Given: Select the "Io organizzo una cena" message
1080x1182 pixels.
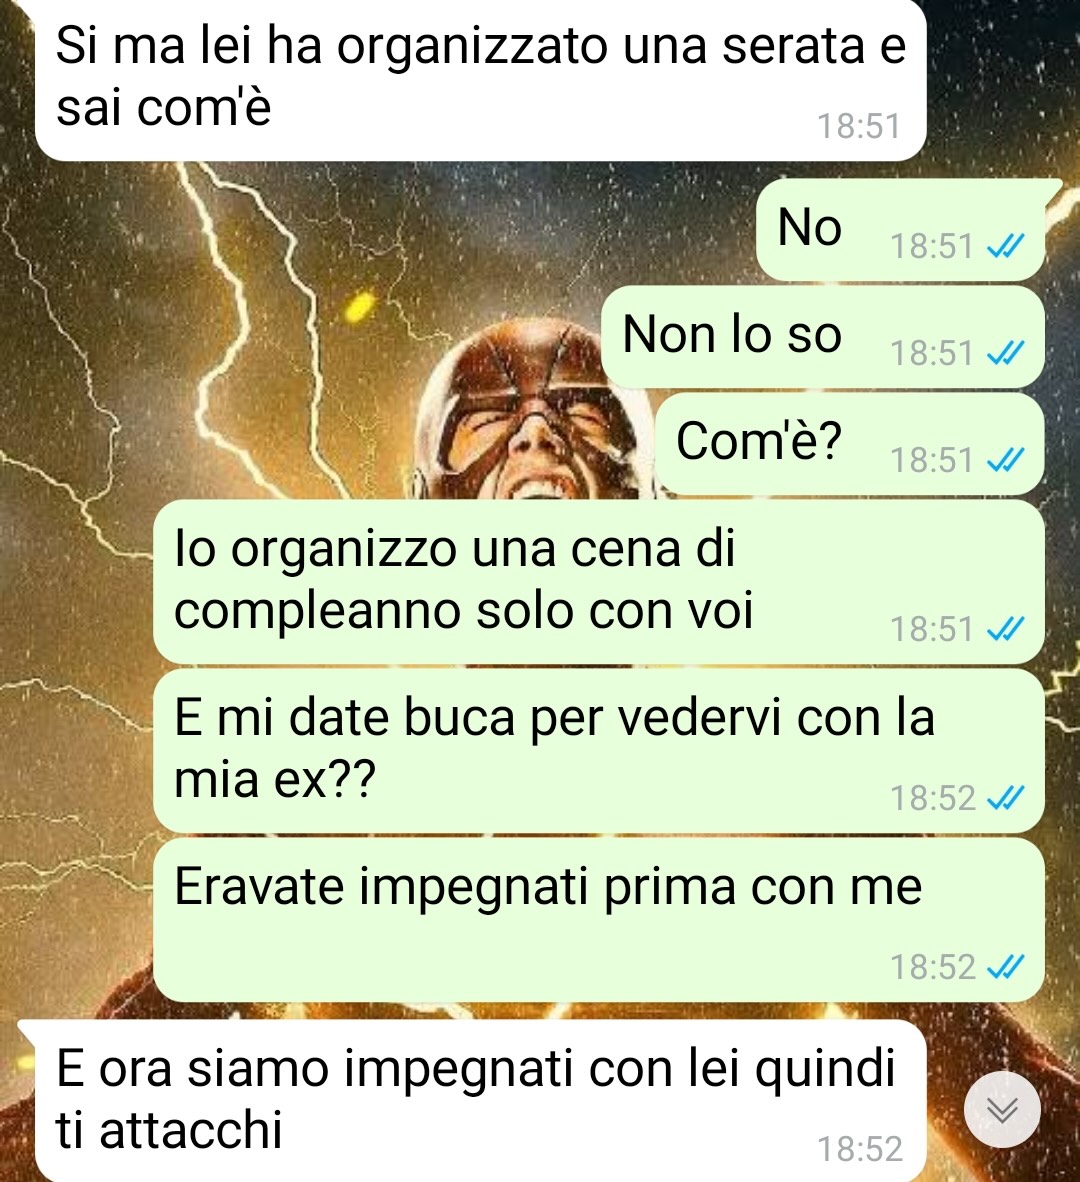Looking at the screenshot, I should pos(599,582).
